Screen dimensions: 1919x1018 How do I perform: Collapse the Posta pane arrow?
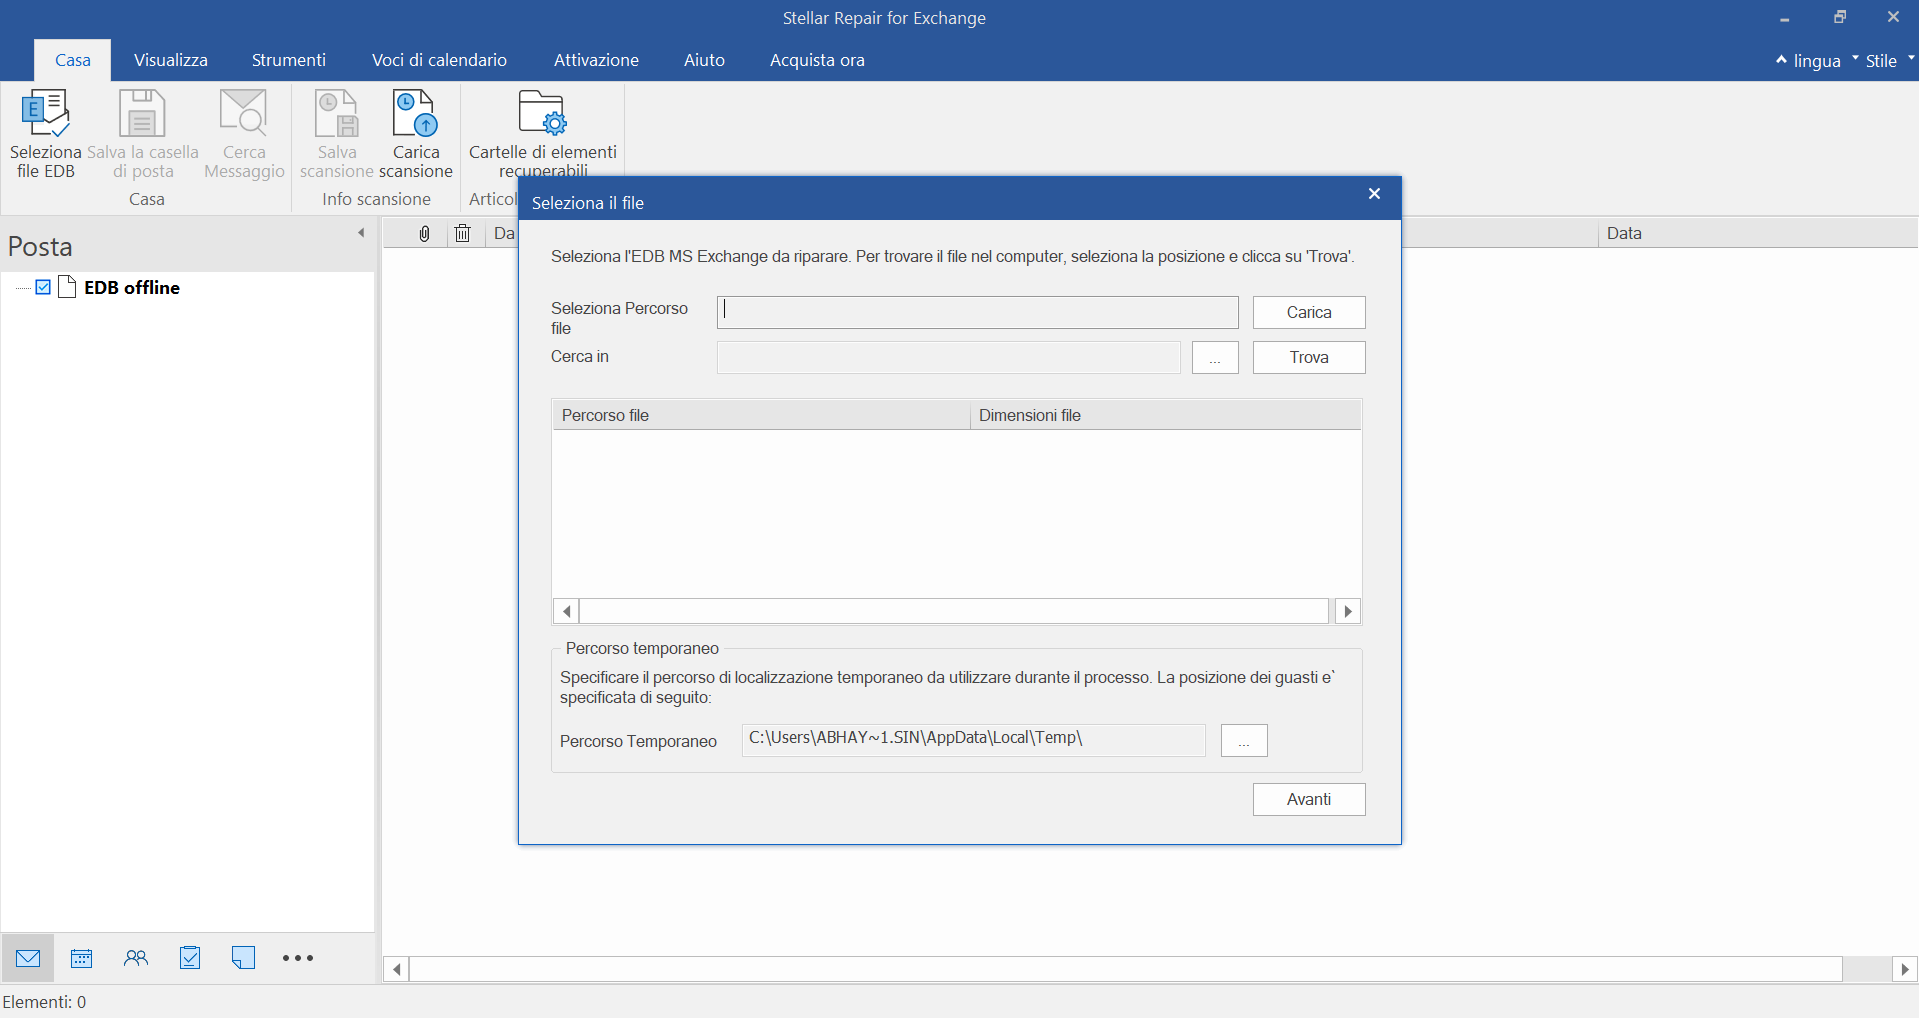point(361,233)
